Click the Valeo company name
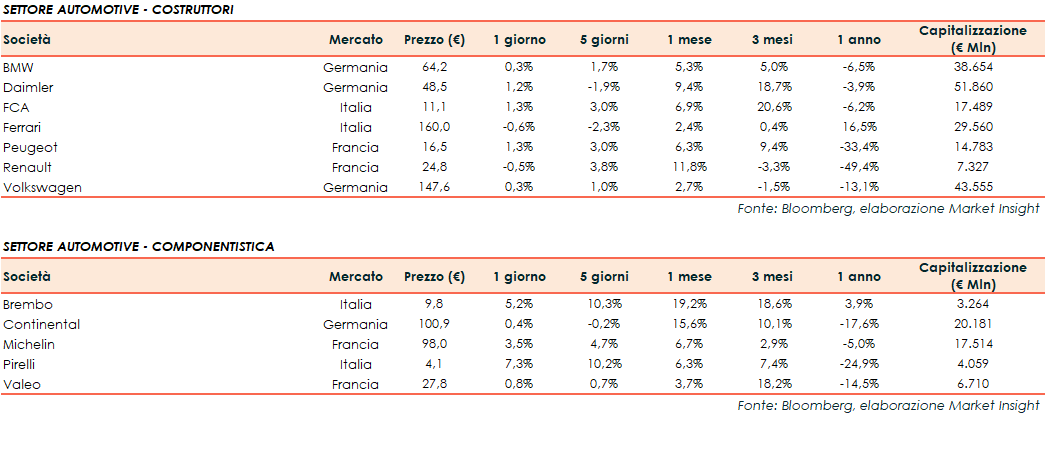Screen dimensions: 1045x460 [x=22, y=384]
